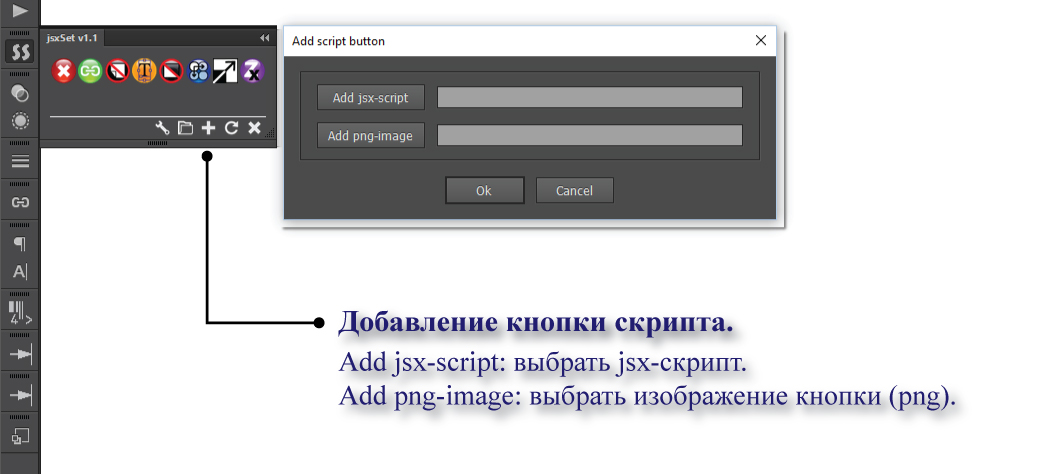Run the orange text frame script
Image resolution: width=1055 pixels, height=474 pixels.
[x=144, y=71]
